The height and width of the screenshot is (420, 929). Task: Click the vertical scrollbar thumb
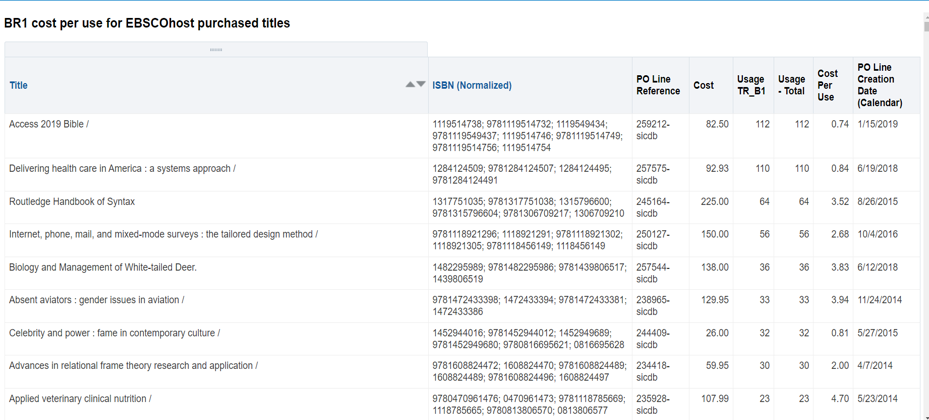(x=925, y=25)
